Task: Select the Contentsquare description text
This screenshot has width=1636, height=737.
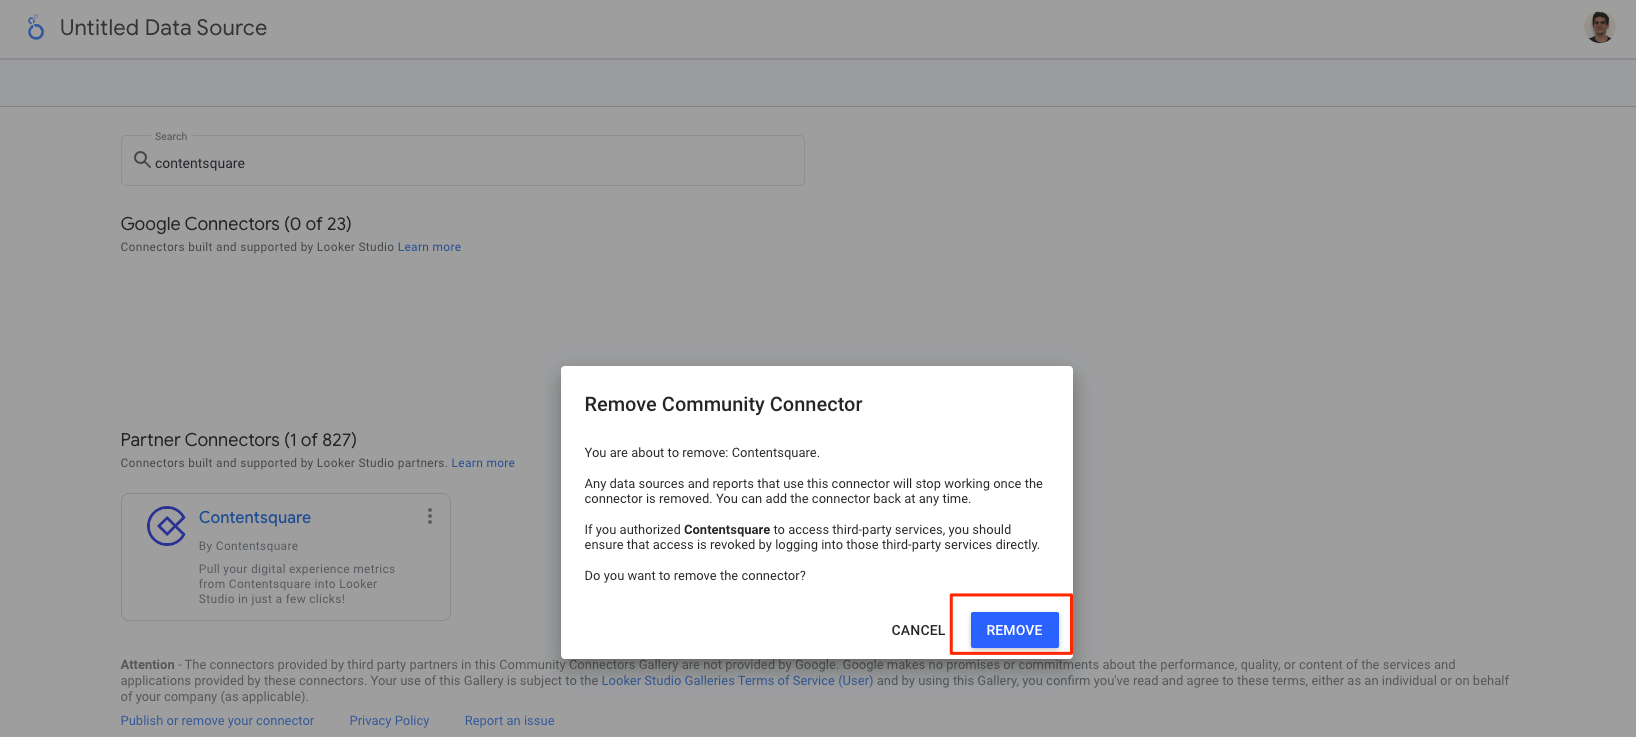Action: (x=297, y=584)
